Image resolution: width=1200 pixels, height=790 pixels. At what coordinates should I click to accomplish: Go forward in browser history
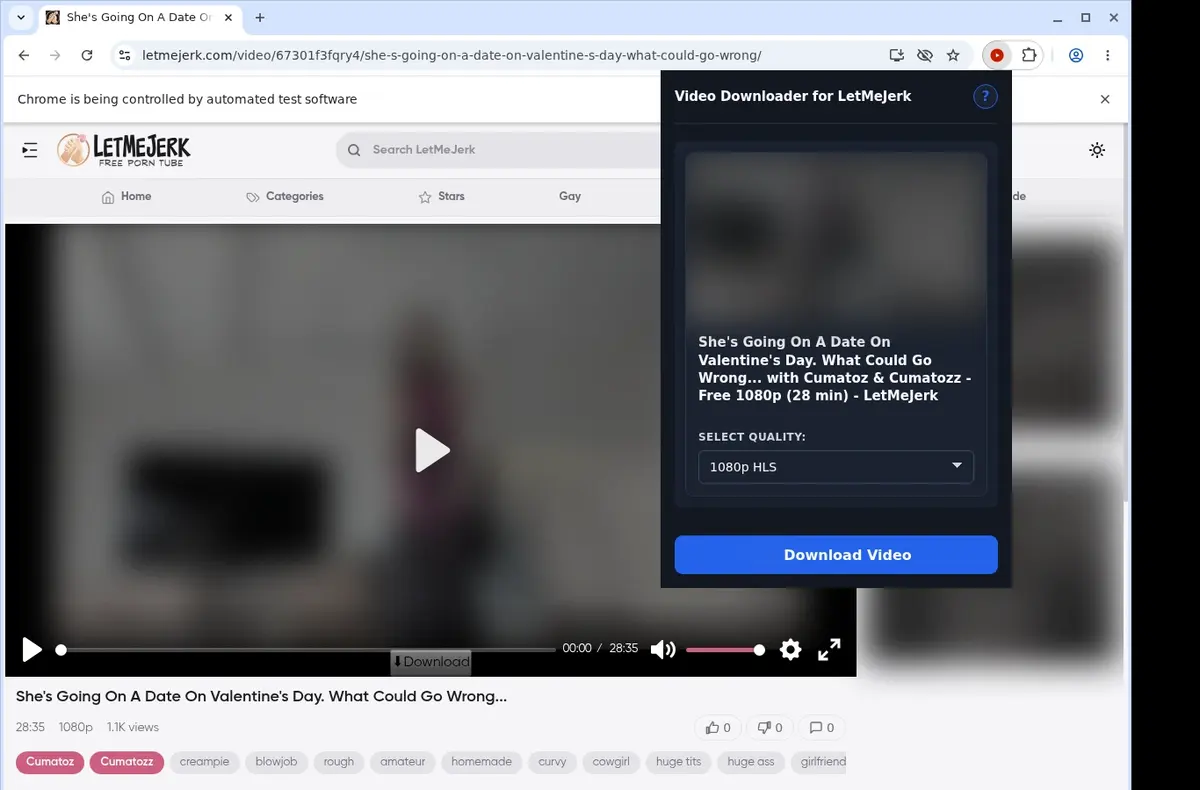coord(55,56)
